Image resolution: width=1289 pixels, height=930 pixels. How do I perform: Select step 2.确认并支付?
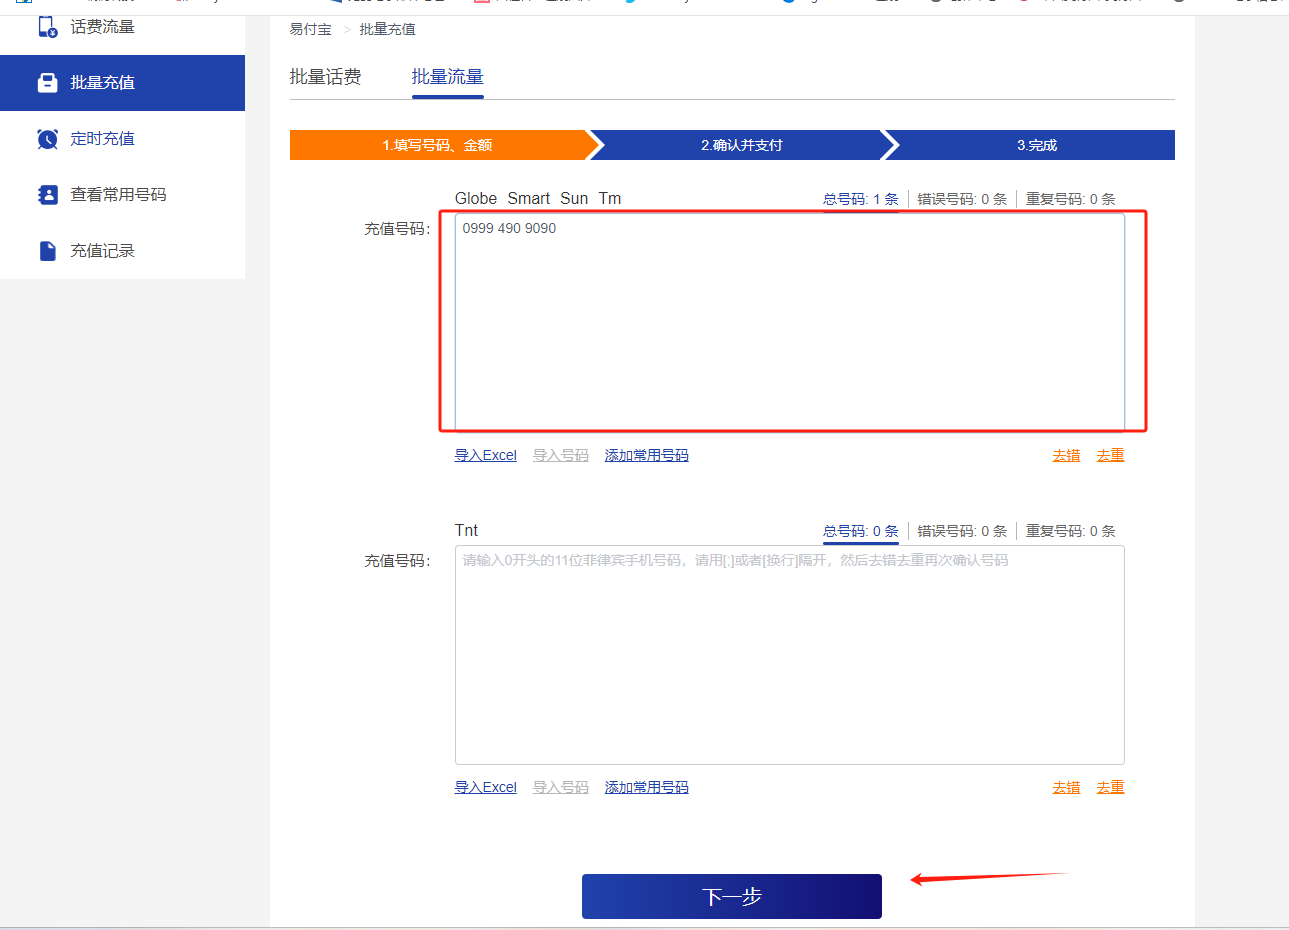[x=741, y=145]
